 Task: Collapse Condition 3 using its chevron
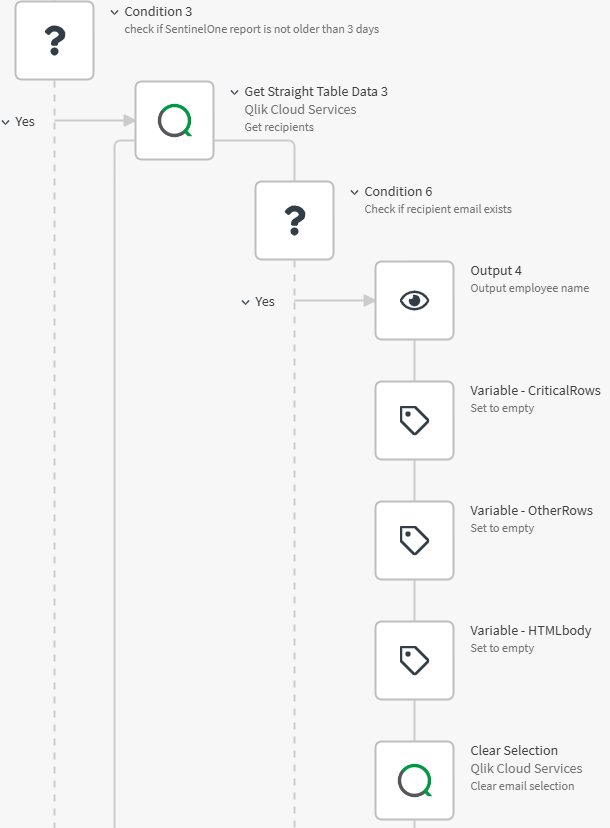(x=114, y=12)
